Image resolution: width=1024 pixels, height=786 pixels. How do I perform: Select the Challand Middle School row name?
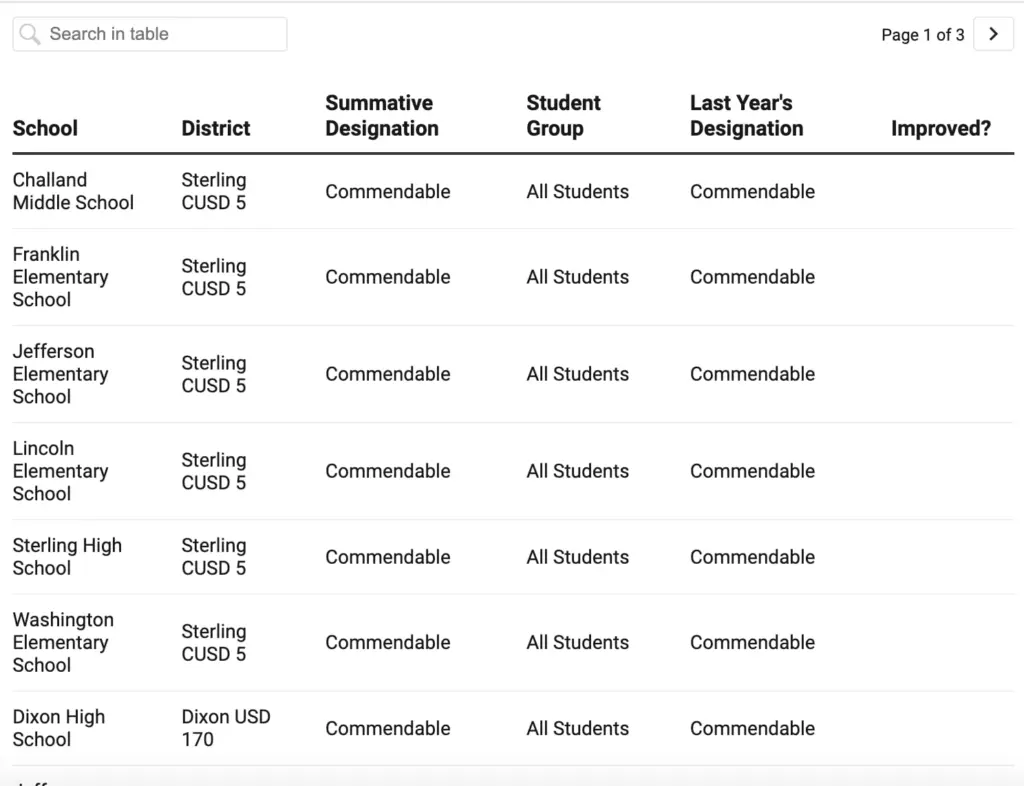point(73,191)
